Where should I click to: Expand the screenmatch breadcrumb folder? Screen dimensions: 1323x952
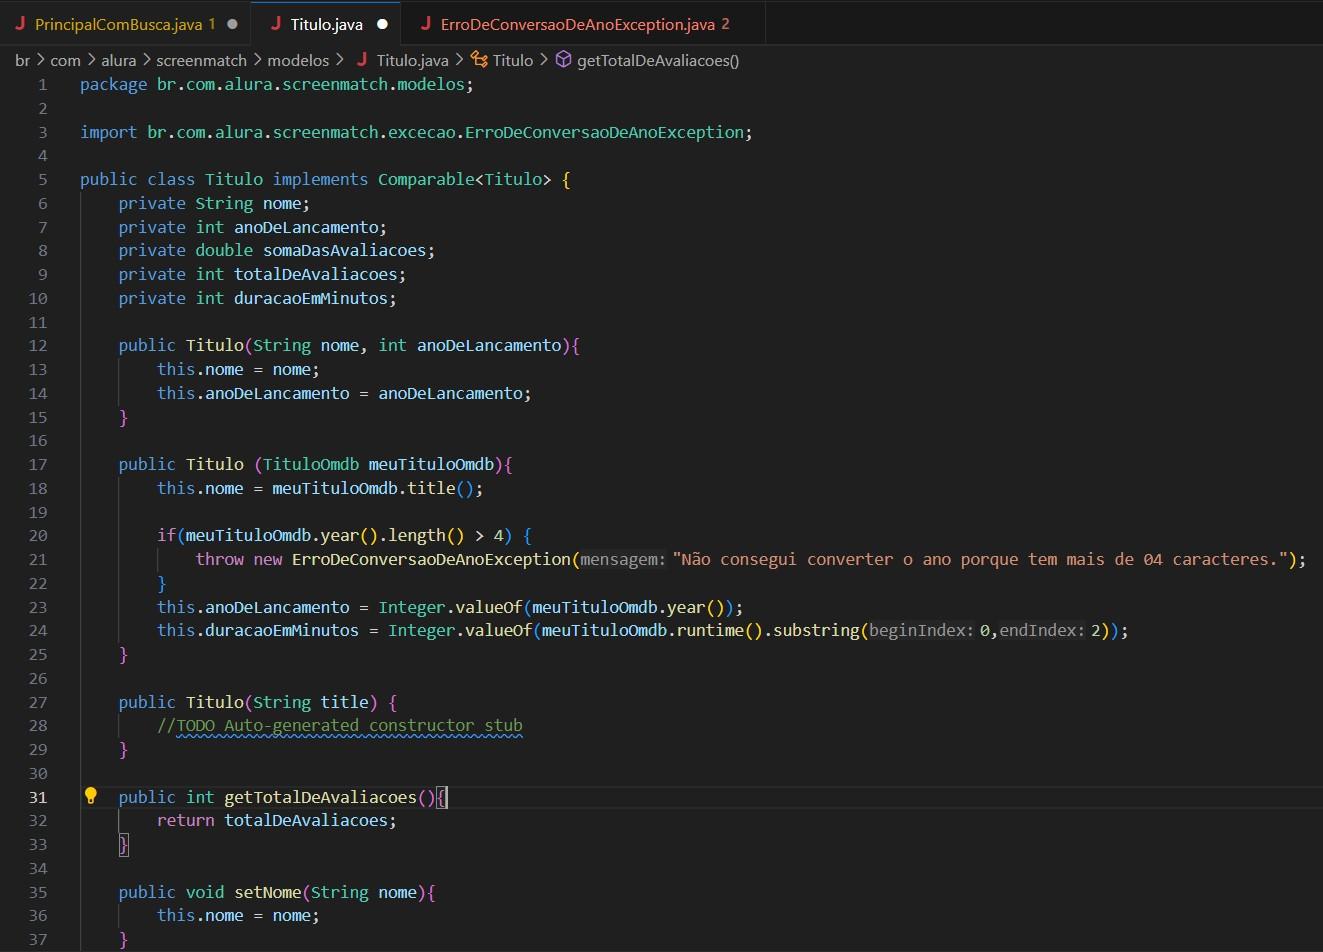pyautogui.click(x=201, y=60)
